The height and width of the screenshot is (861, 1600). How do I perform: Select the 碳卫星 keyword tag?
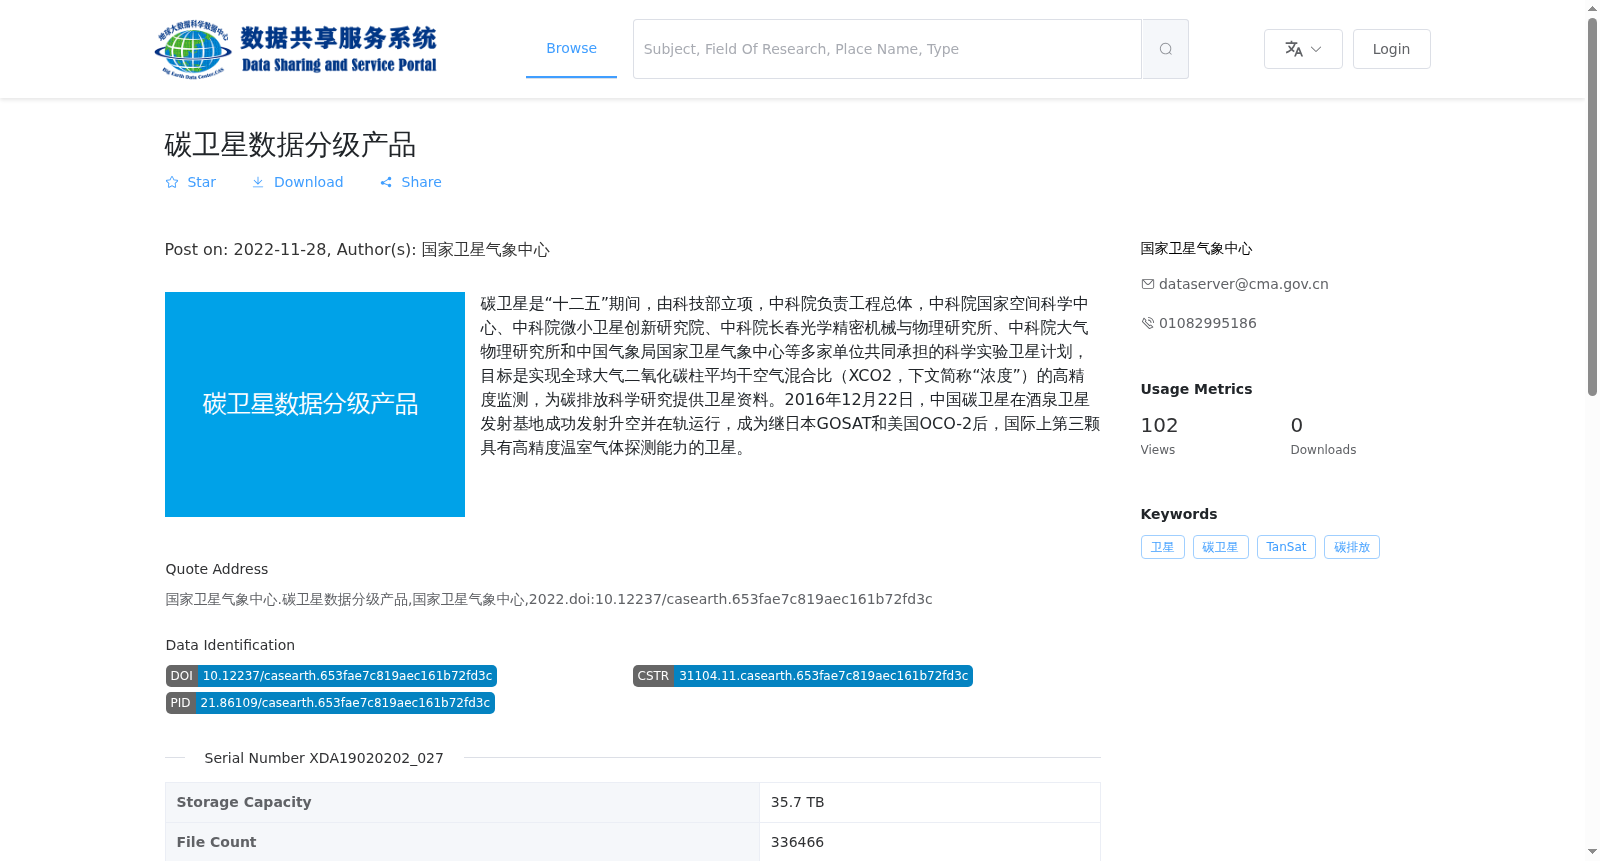(1220, 547)
